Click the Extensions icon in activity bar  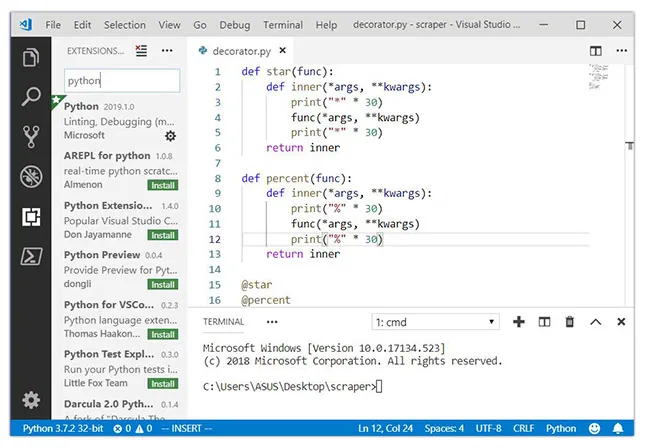click(31, 217)
